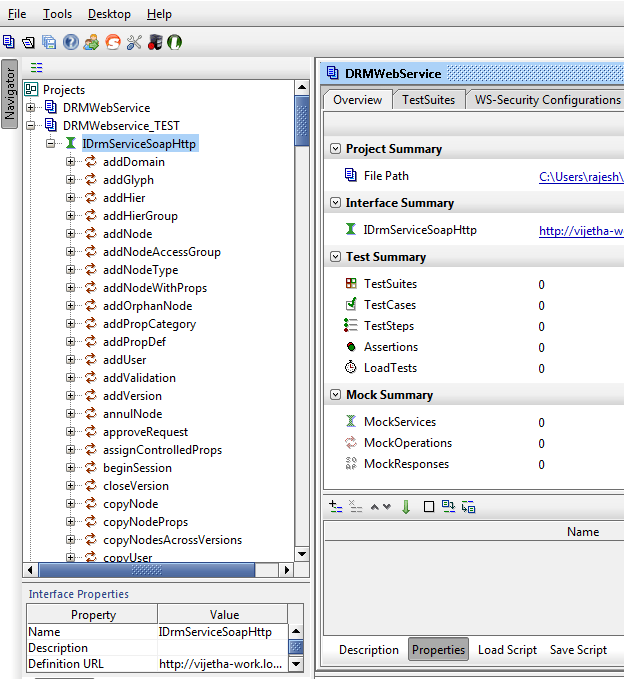Switch to the Description bottom tab

tap(369, 650)
